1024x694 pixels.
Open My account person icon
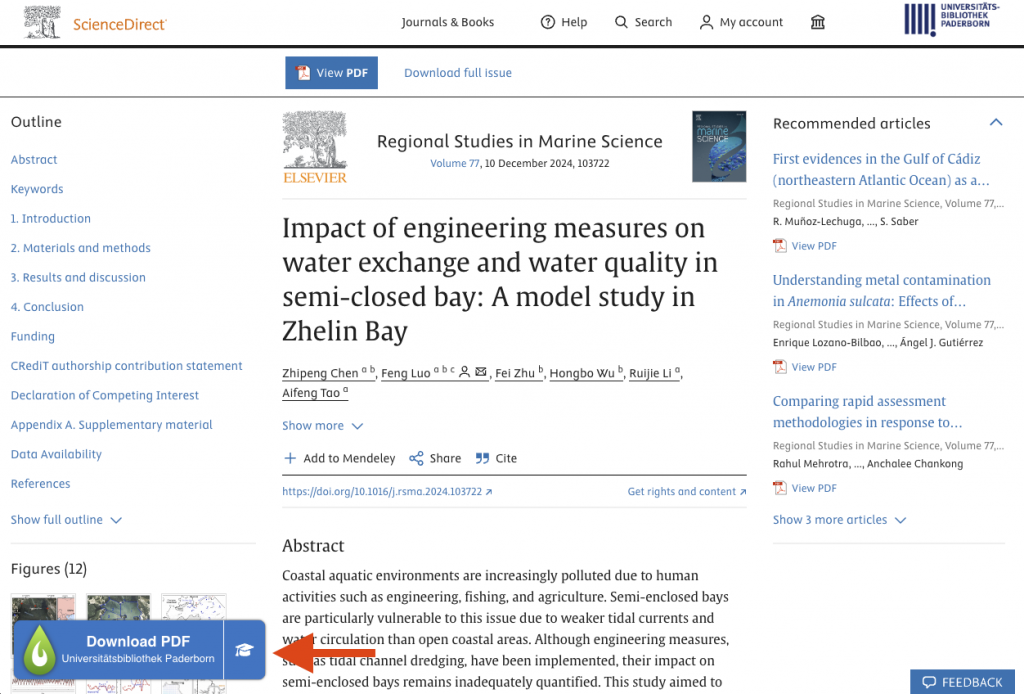[x=706, y=22]
